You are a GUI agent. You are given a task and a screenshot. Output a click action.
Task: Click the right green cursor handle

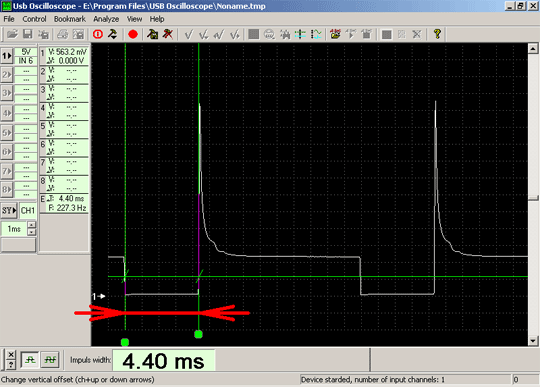(x=198, y=334)
